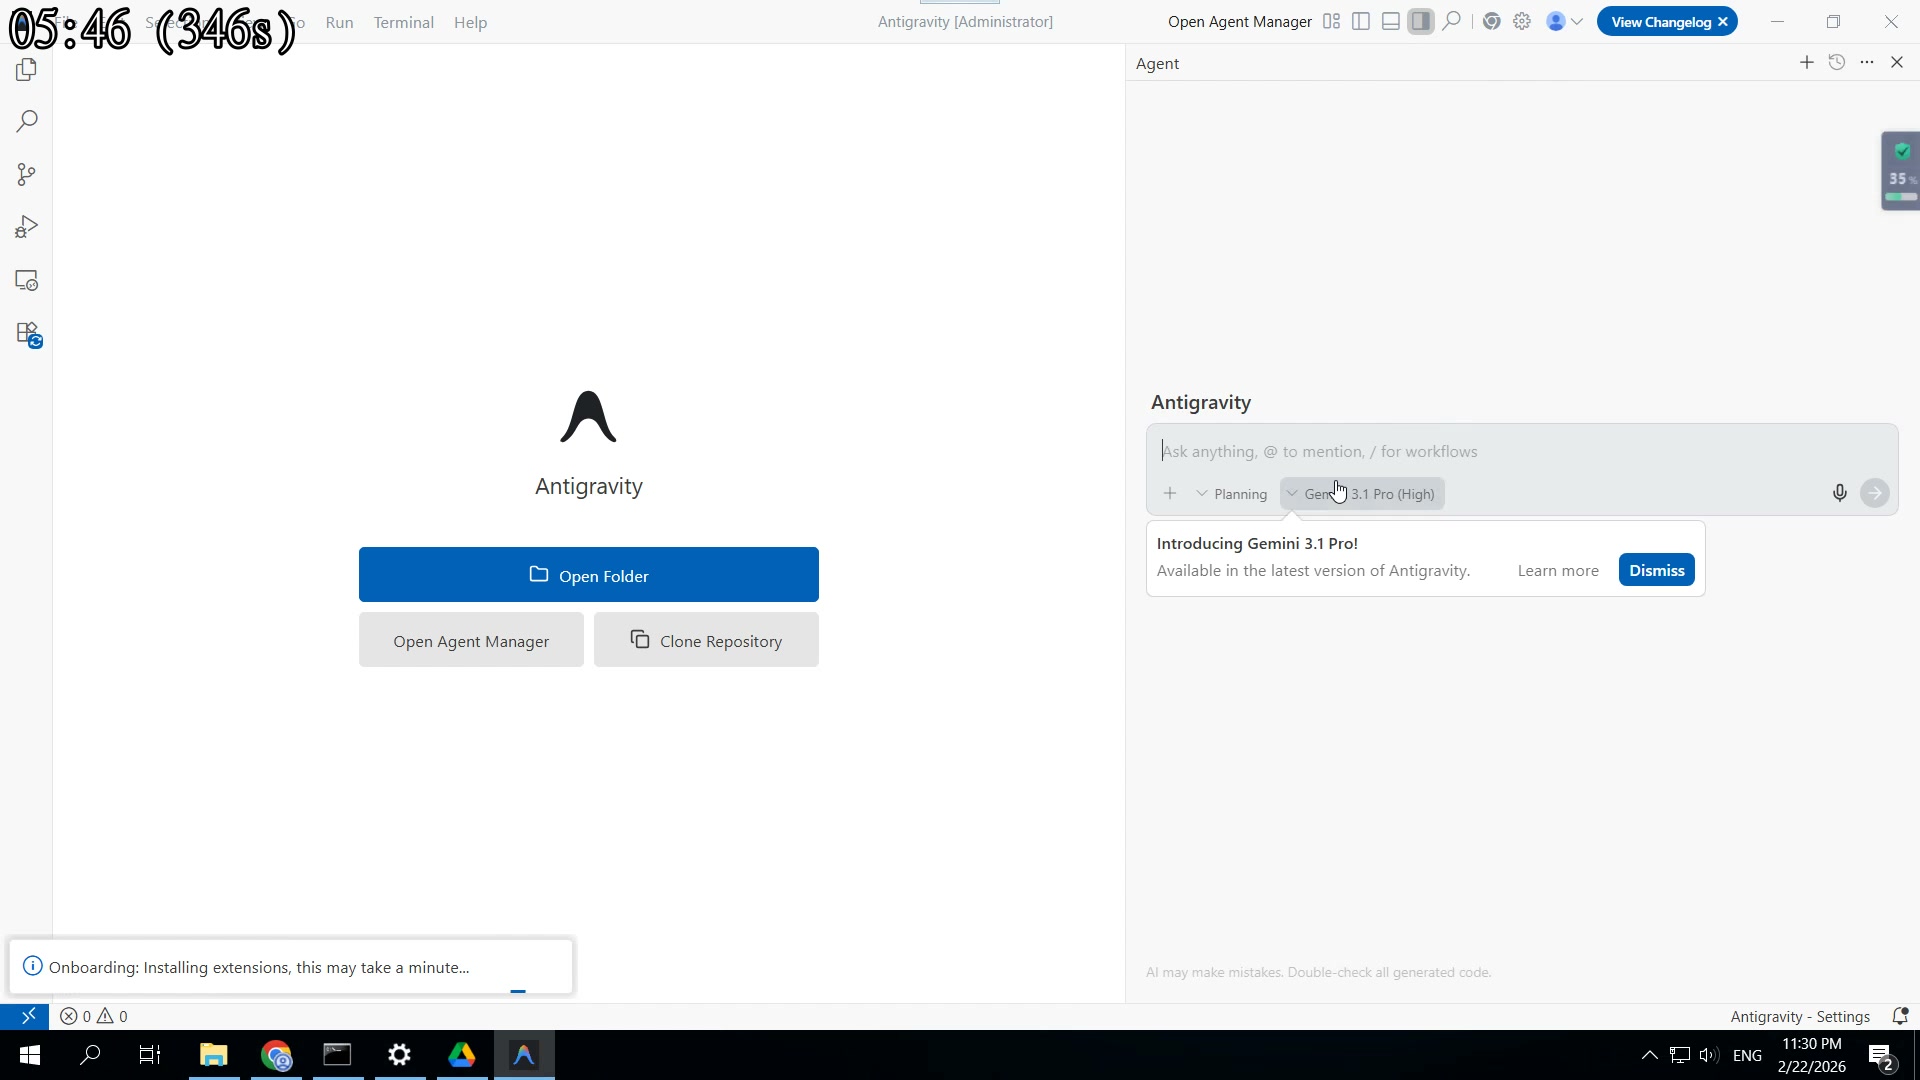Open the Run and Debug view
The width and height of the screenshot is (1920, 1080).
point(27,228)
